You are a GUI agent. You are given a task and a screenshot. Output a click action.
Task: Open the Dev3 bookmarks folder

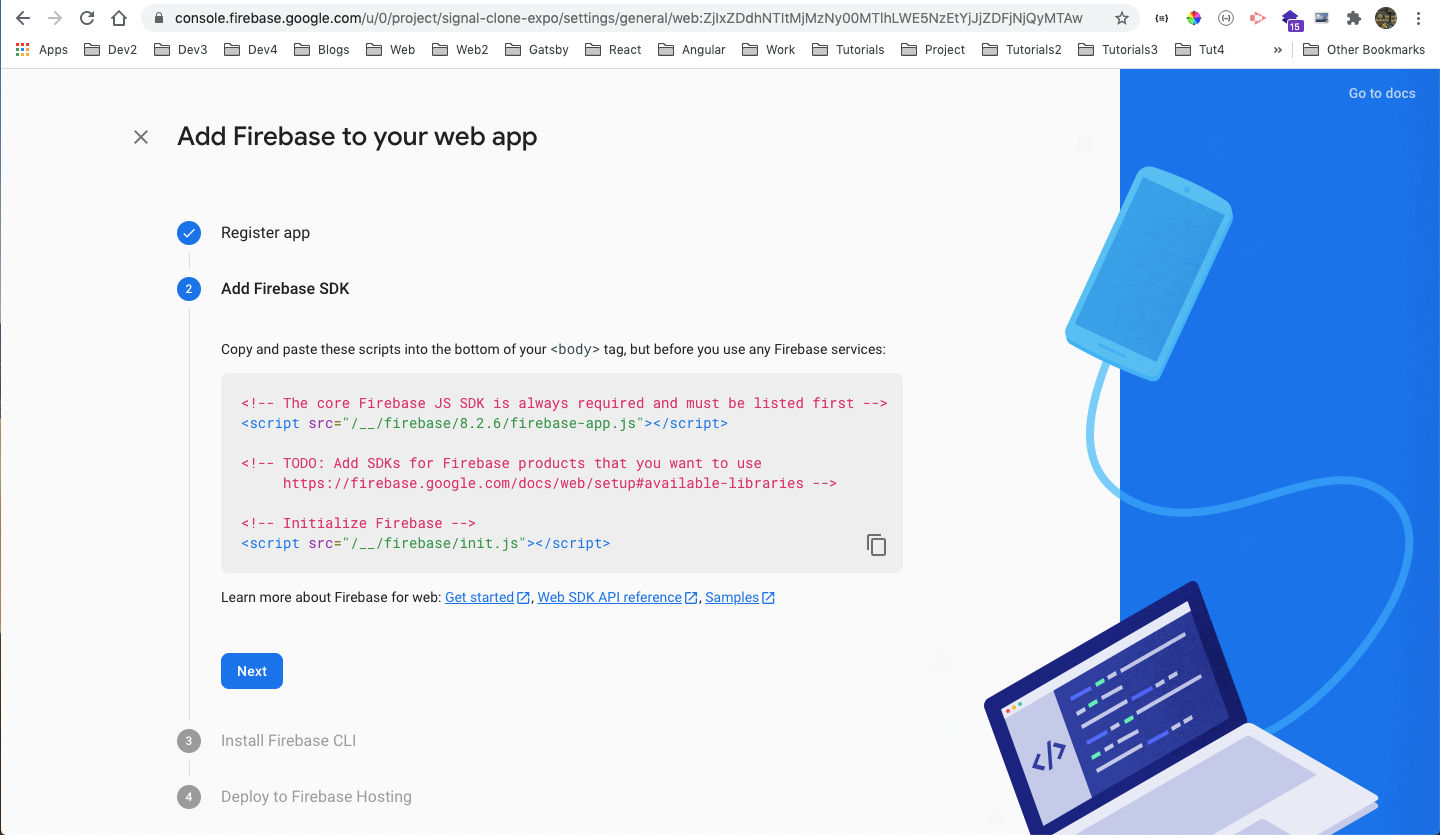pos(181,49)
